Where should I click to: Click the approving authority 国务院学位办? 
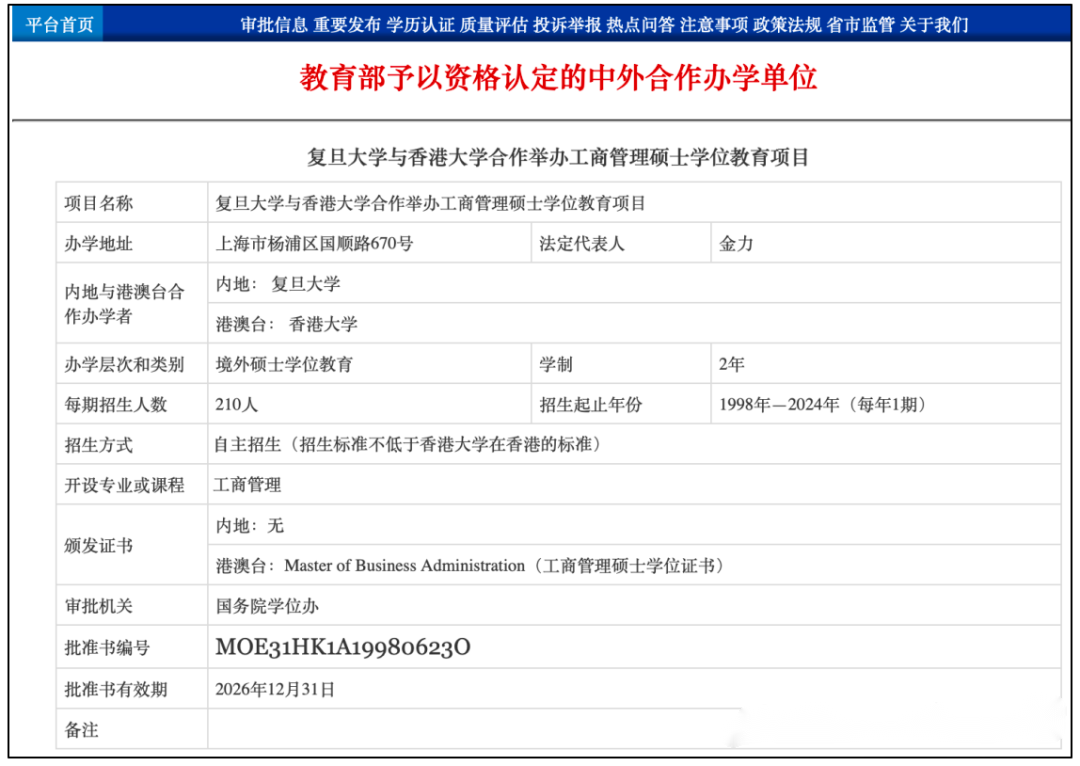pos(267,606)
